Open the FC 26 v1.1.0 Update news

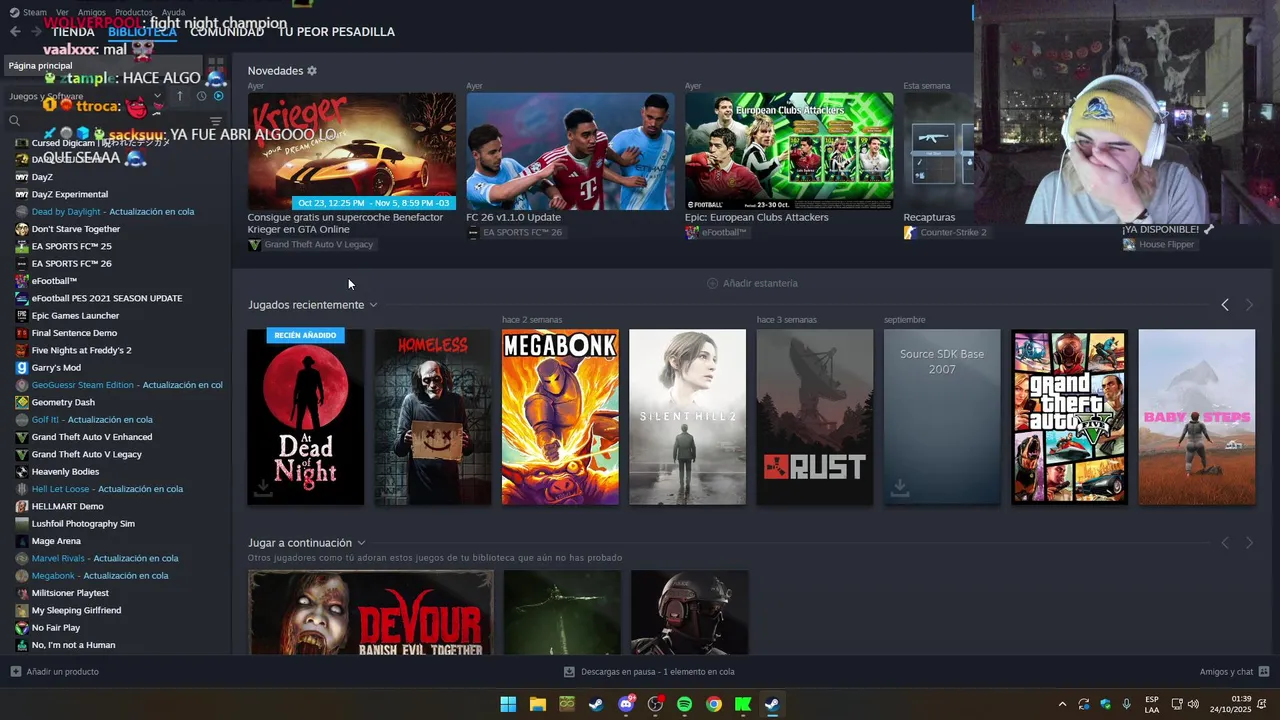click(x=570, y=151)
